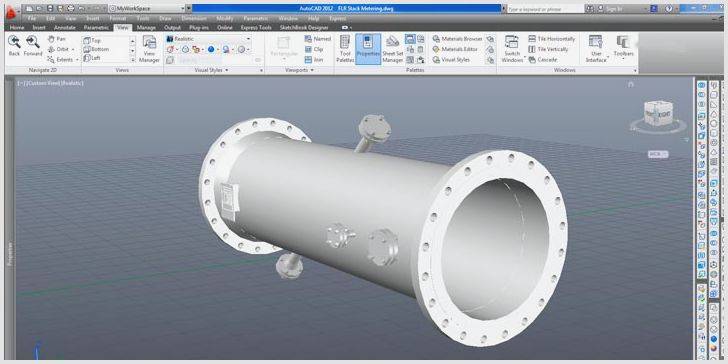This screenshot has width=728, height=364.
Task: Click the Switch Windows icon
Action: point(512,49)
